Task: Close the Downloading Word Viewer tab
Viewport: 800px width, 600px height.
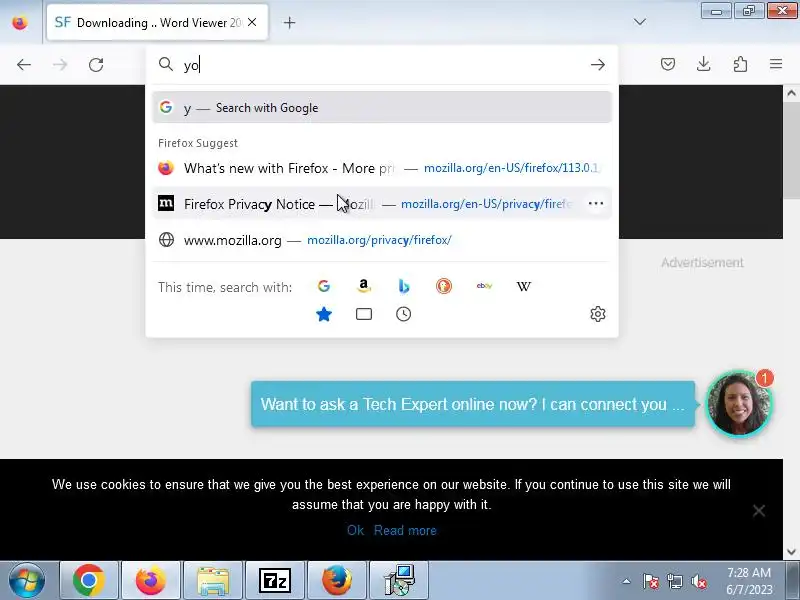Action: [x=252, y=22]
